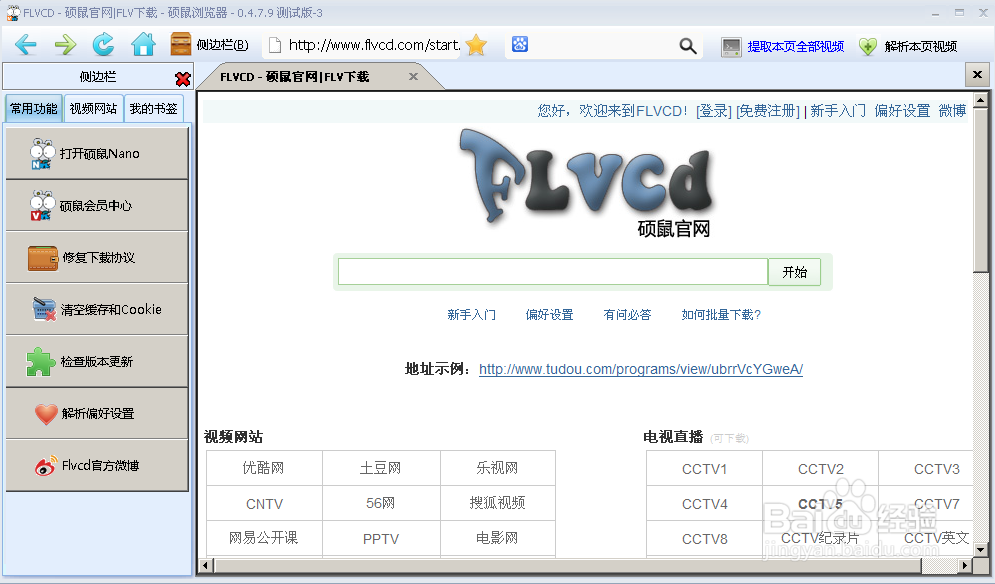
Task: Open 解析偏好设置 from sidebar
Action: coord(97,413)
